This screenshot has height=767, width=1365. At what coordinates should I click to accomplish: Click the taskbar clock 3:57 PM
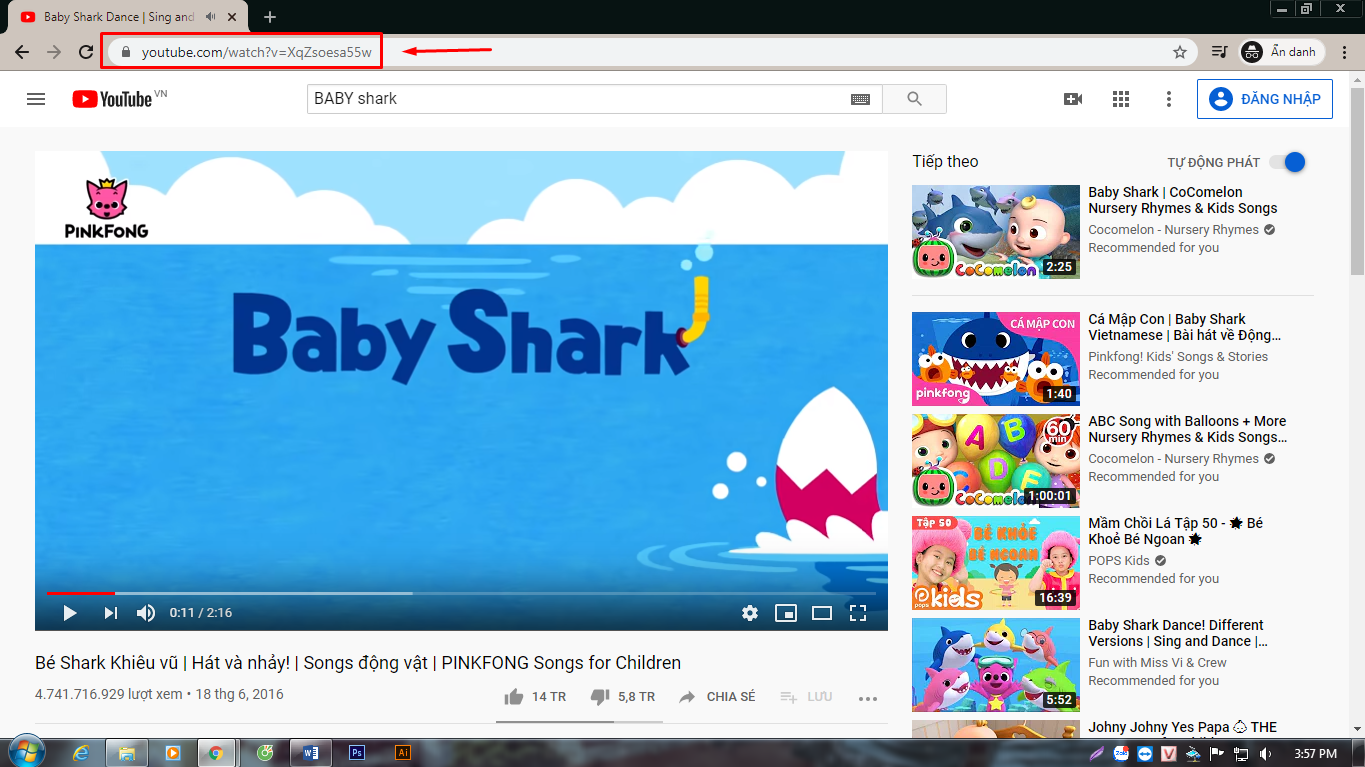pos(1314,753)
